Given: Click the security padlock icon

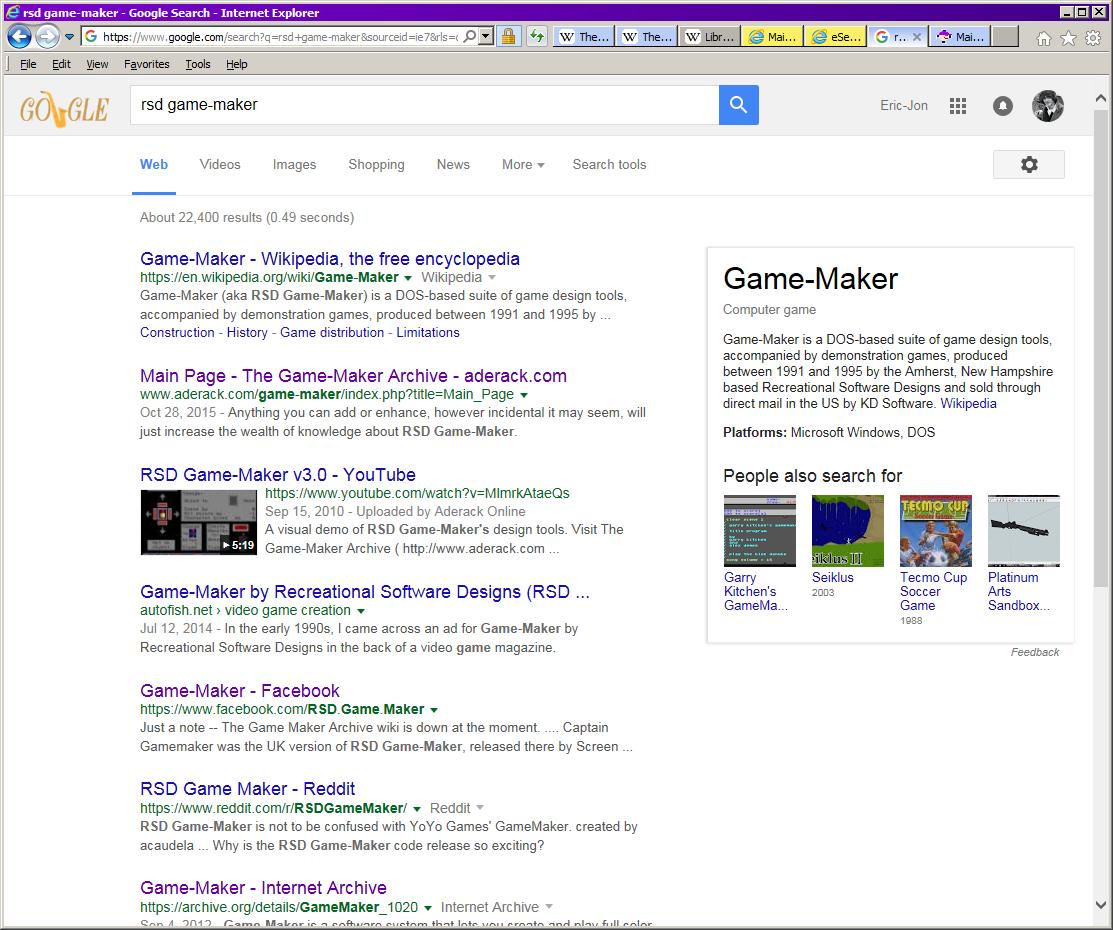Looking at the screenshot, I should 508,36.
